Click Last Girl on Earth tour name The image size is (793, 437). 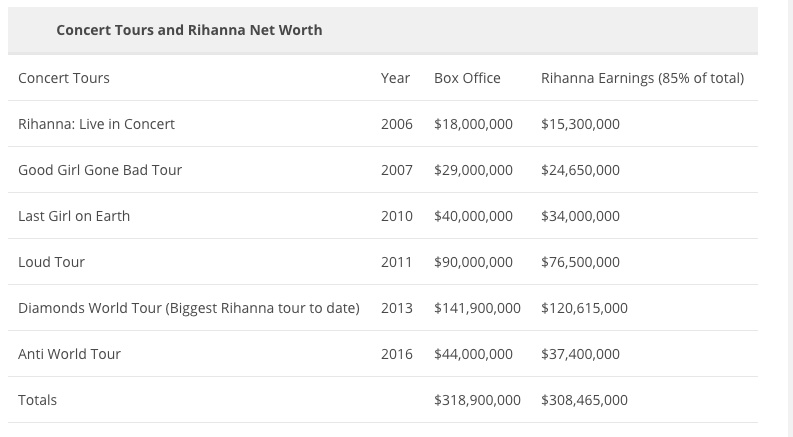[x=74, y=216]
